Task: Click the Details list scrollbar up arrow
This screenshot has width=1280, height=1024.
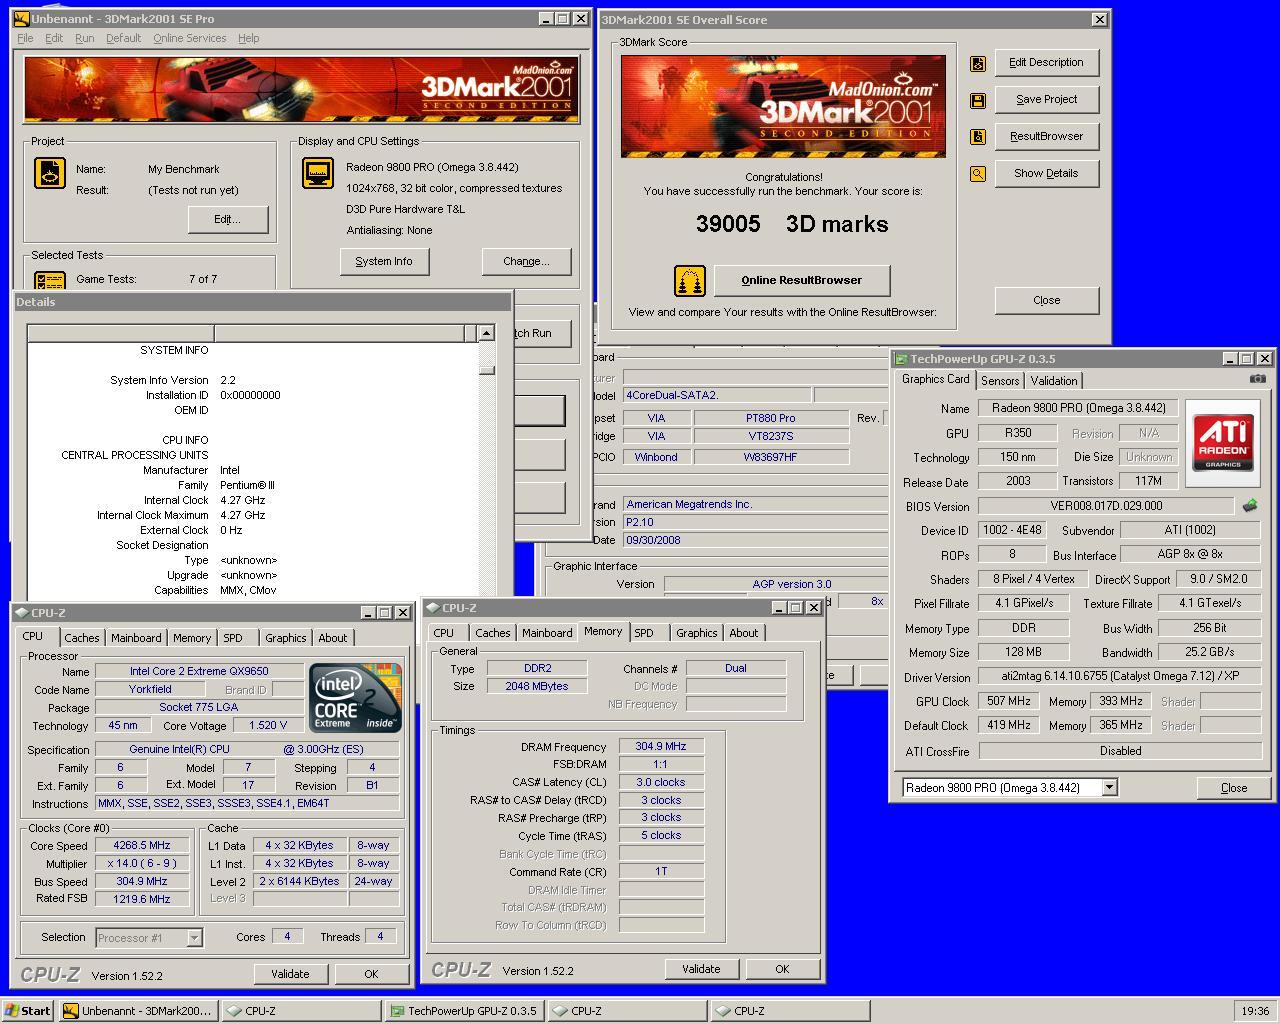Action: (x=486, y=333)
